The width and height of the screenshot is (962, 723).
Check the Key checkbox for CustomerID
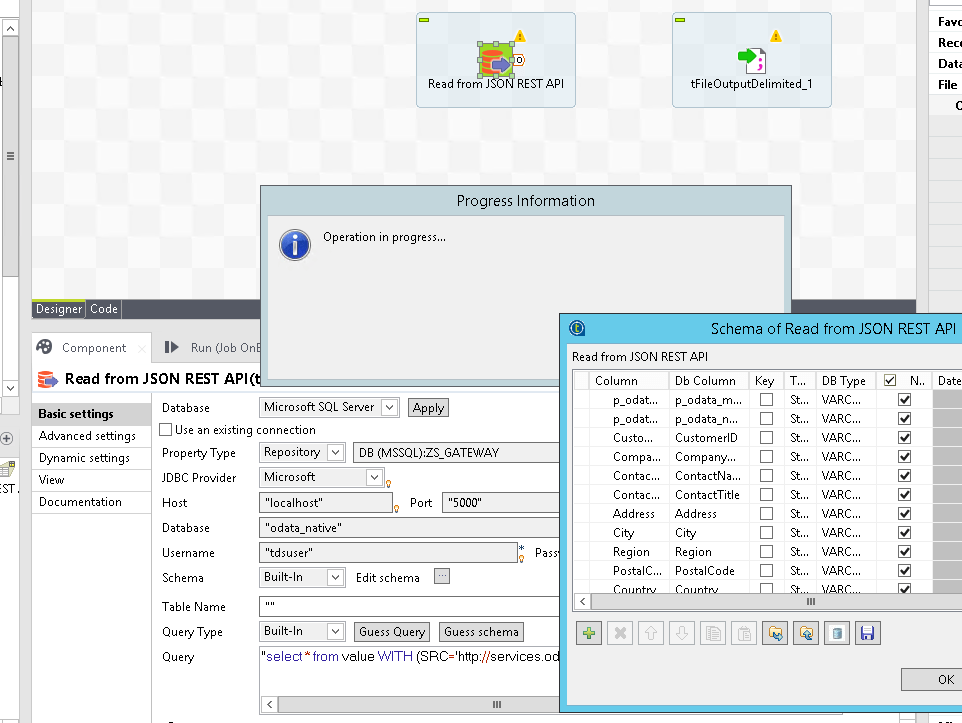point(765,437)
